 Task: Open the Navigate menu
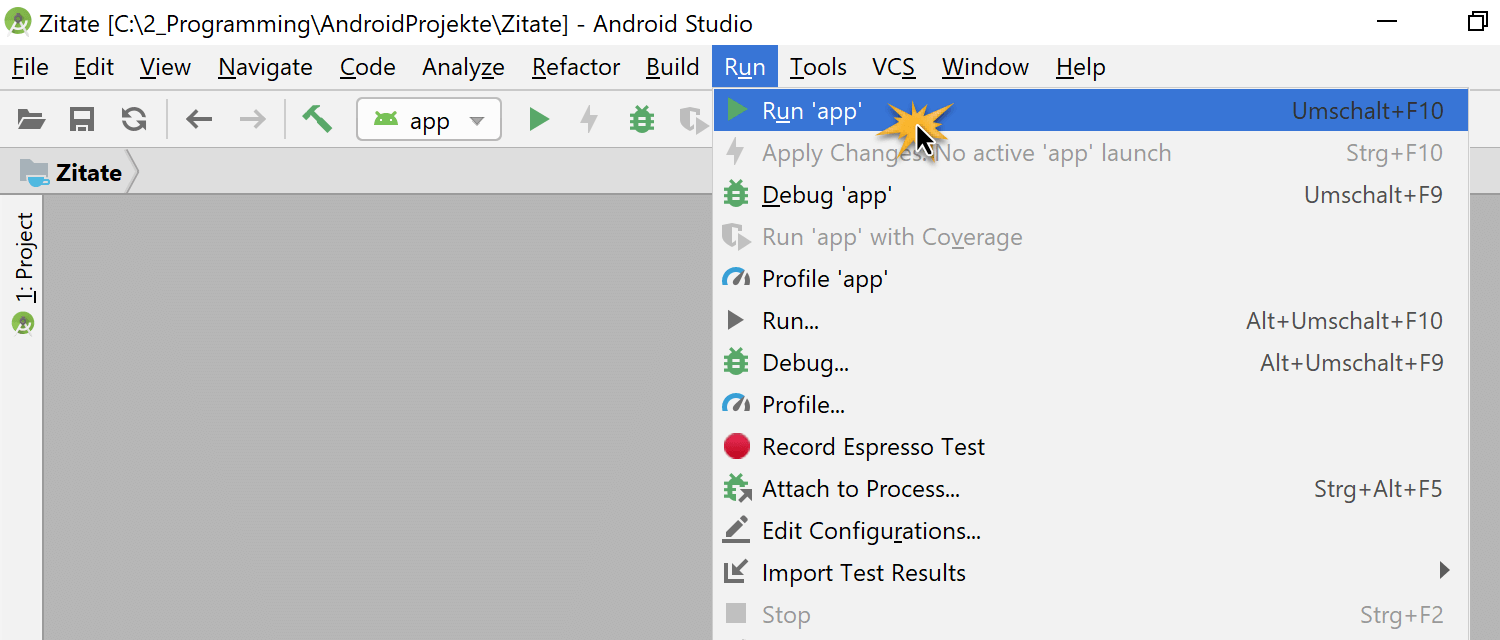pyautogui.click(x=265, y=67)
